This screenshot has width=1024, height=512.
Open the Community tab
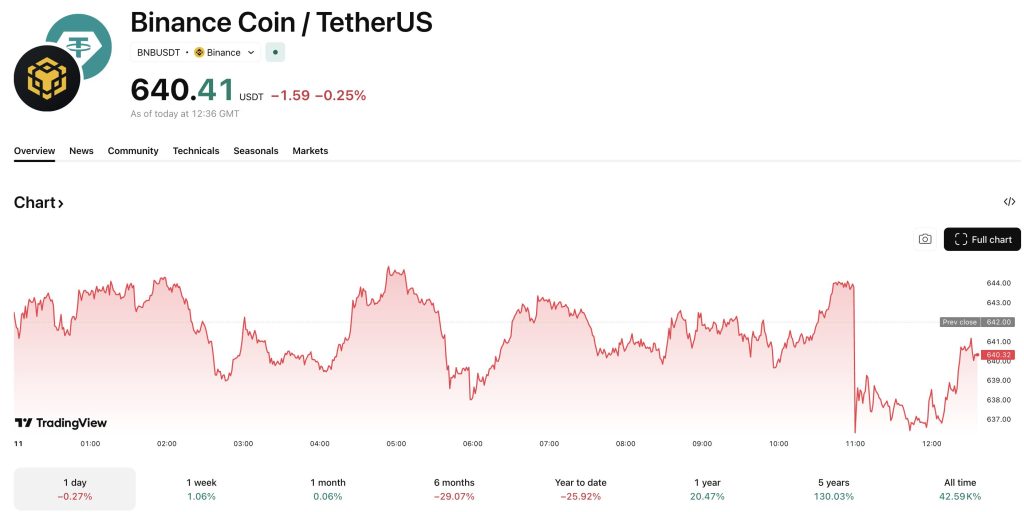(133, 151)
